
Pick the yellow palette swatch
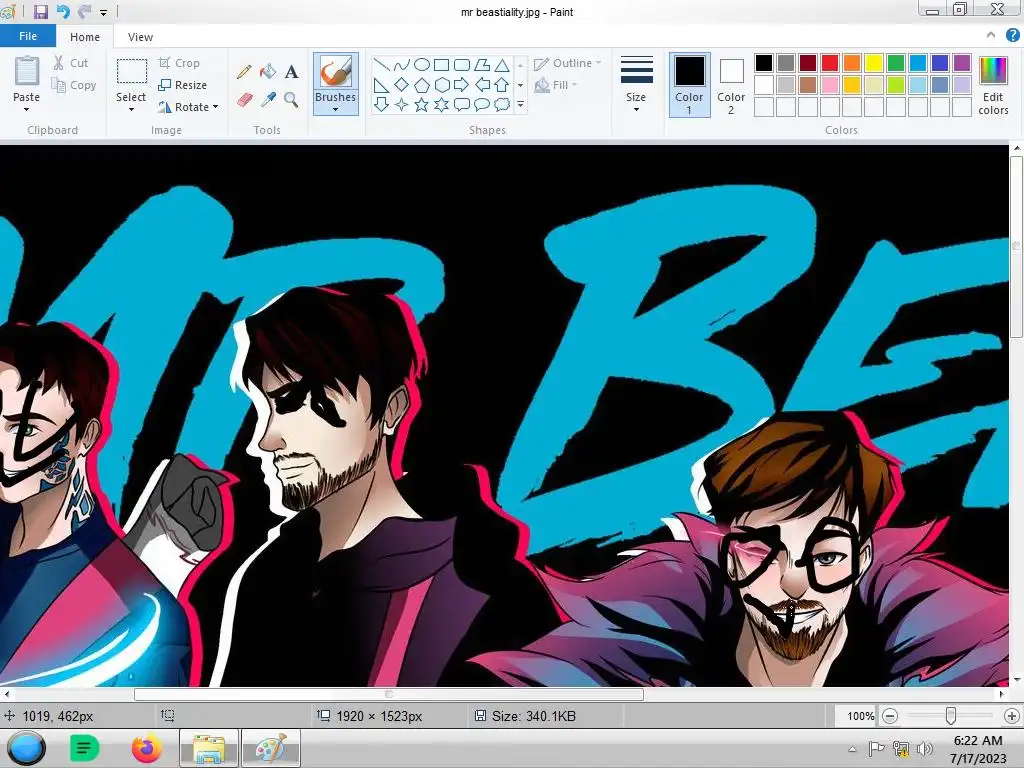tap(874, 63)
